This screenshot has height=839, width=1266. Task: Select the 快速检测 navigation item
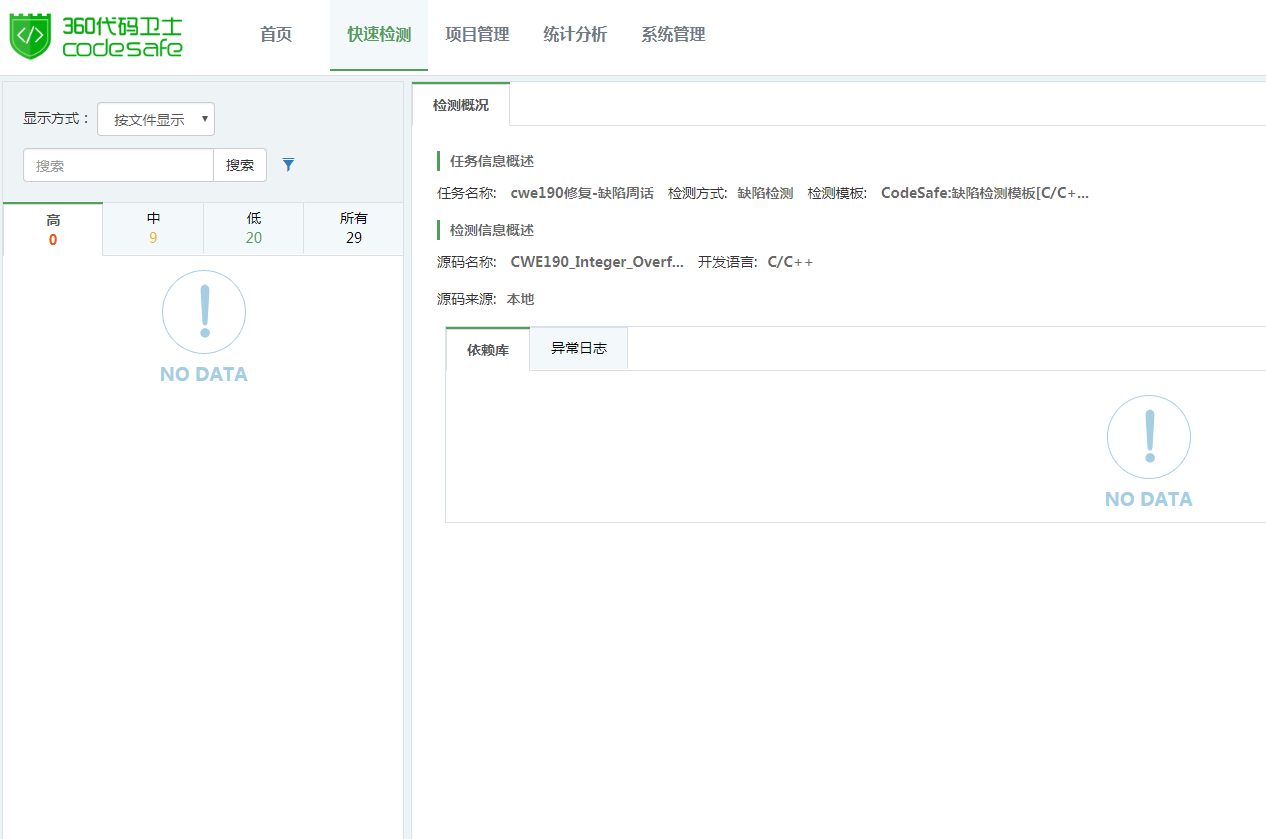[379, 35]
